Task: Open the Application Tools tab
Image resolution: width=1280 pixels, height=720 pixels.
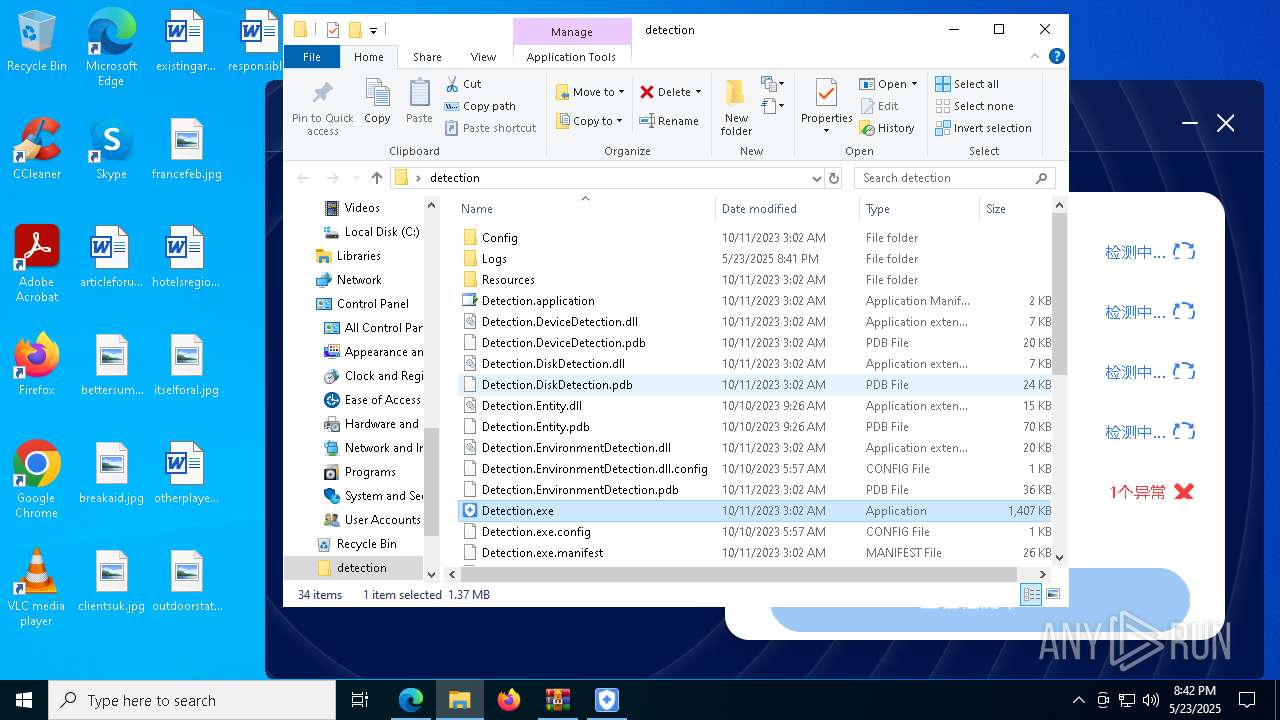Action: (571, 57)
